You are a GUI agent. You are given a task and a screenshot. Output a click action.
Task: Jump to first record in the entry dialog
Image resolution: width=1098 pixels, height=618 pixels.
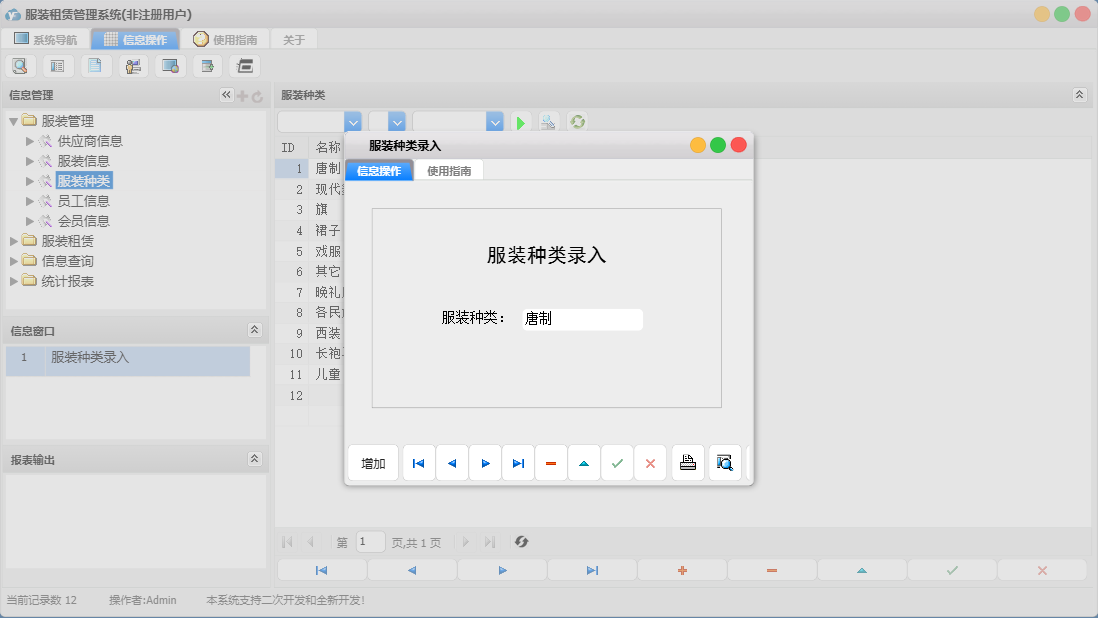[419, 463]
